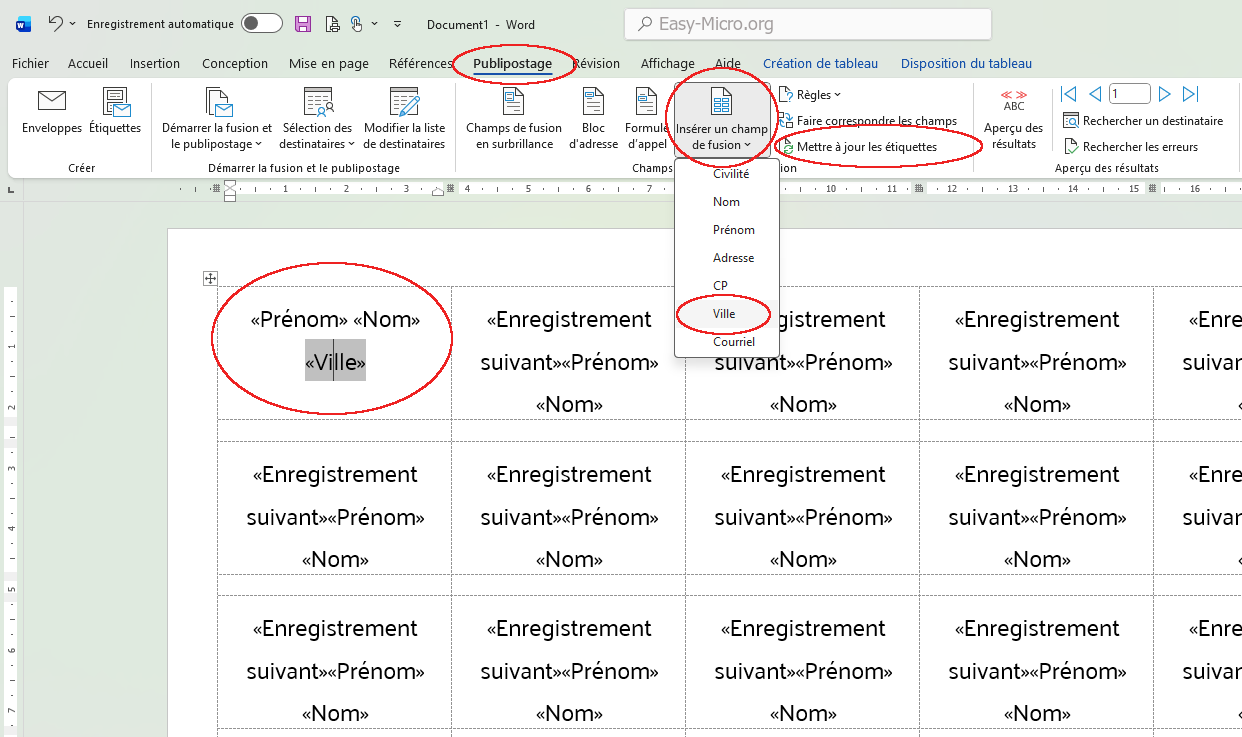1242x737 pixels.
Task: Click the record number input field
Action: tap(1128, 94)
